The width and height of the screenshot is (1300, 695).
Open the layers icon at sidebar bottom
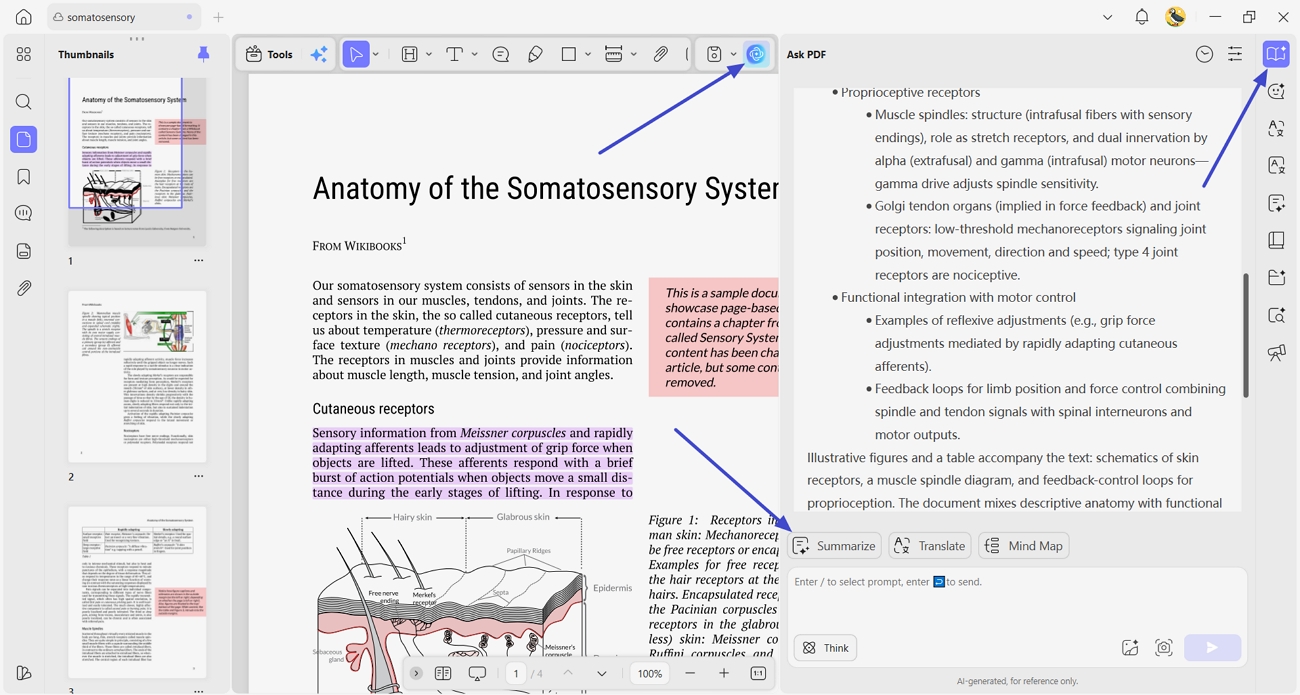click(x=23, y=673)
